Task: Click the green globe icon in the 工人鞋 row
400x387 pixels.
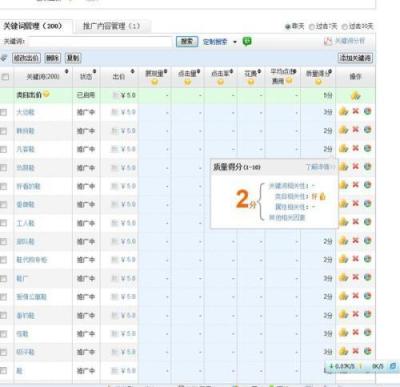Action: [367, 222]
